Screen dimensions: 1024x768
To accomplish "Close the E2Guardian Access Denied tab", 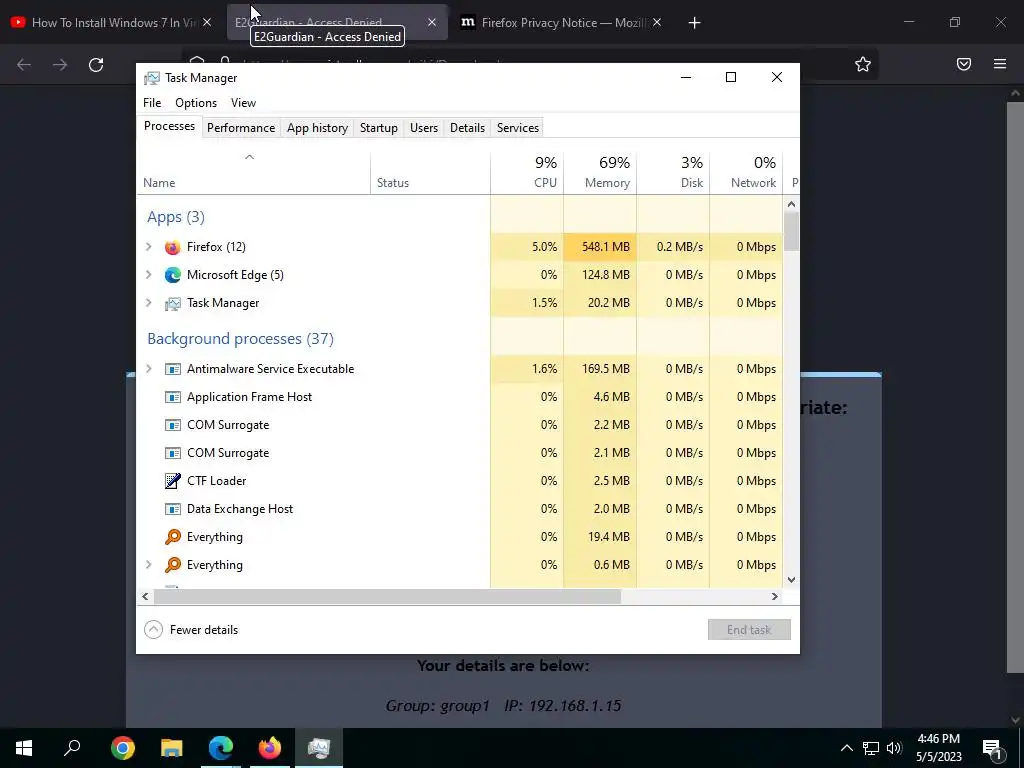I will tap(432, 22).
